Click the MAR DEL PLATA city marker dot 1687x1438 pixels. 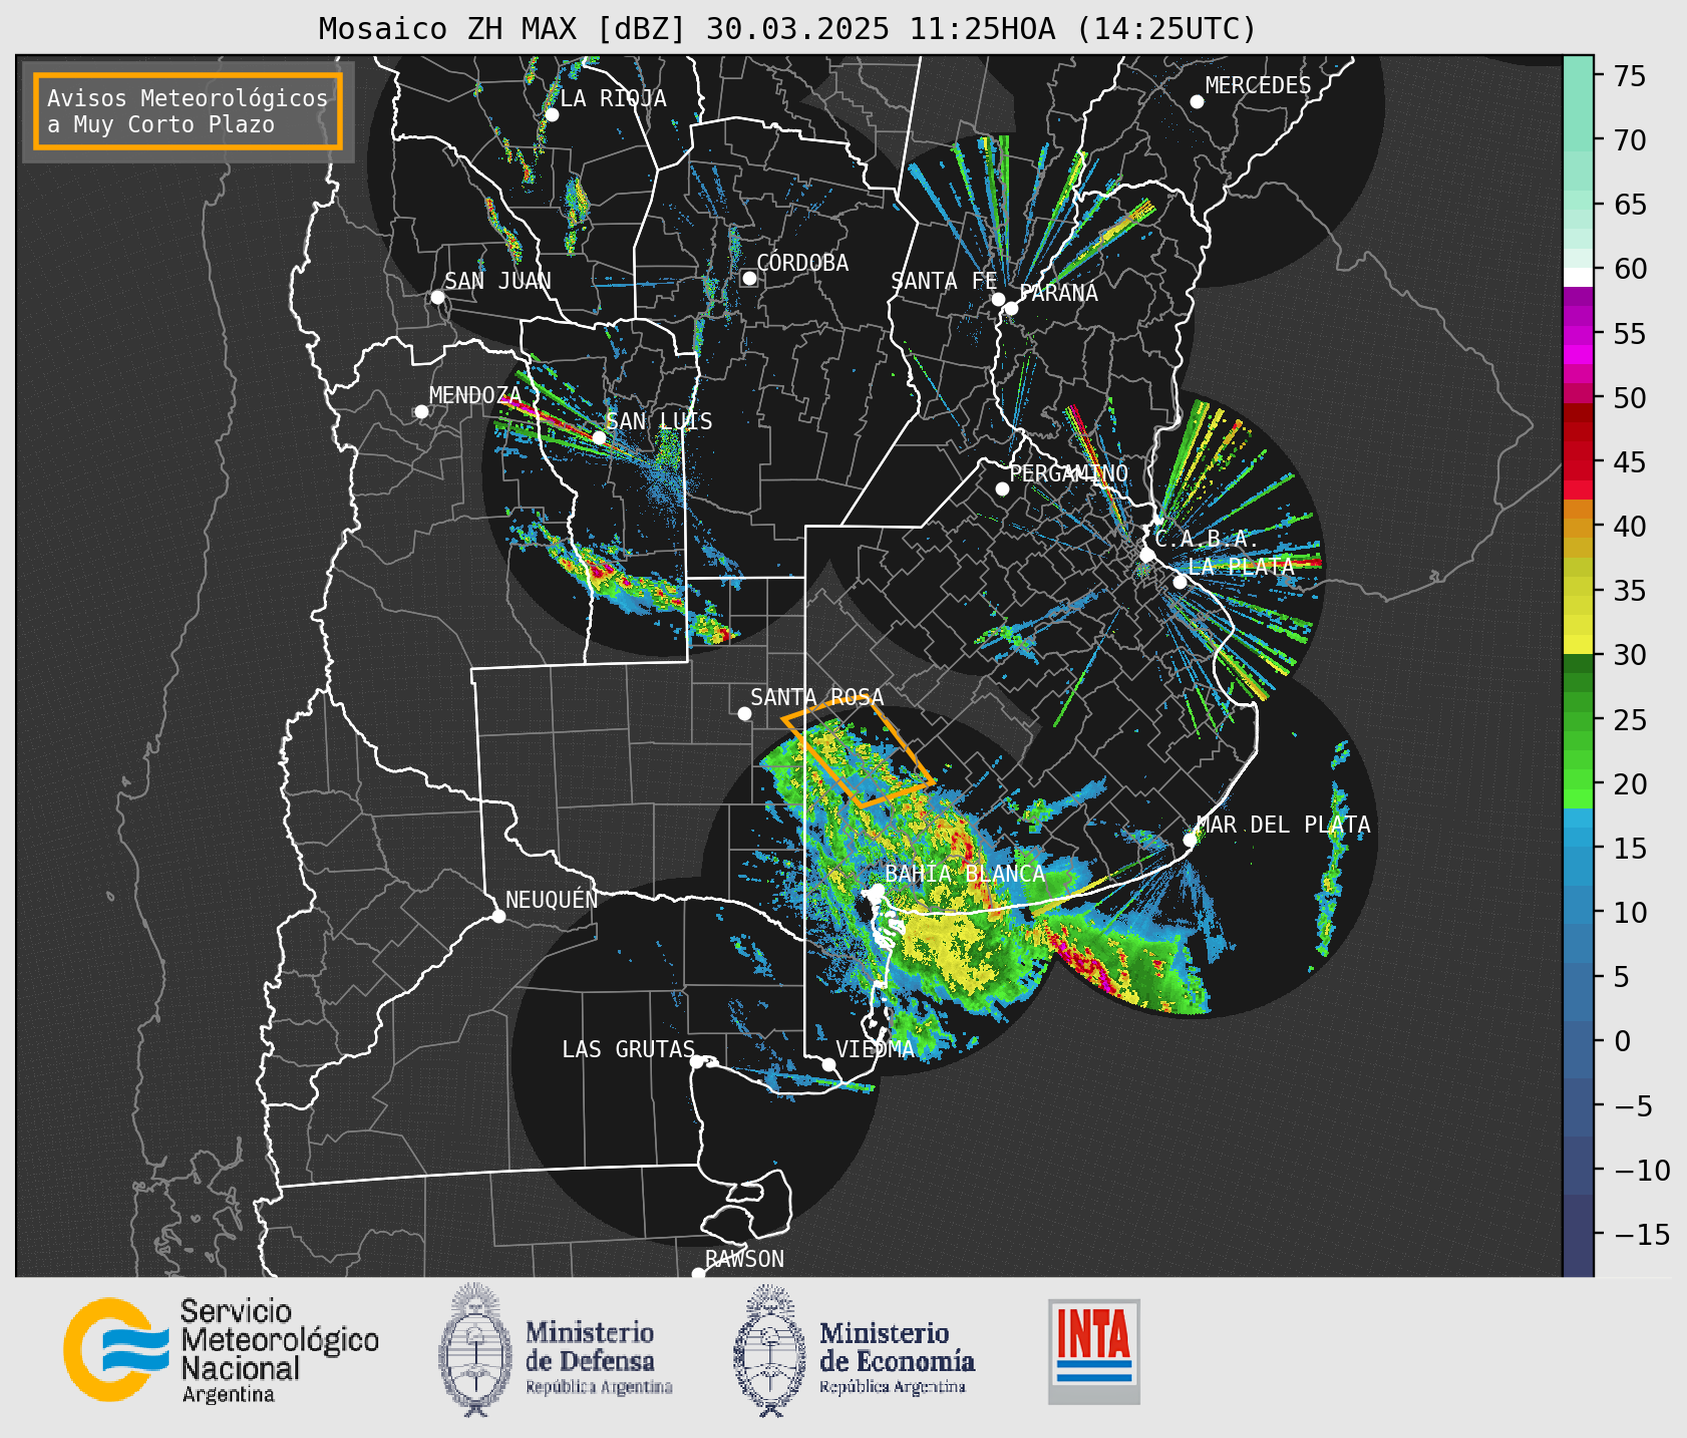pyautogui.click(x=1190, y=840)
